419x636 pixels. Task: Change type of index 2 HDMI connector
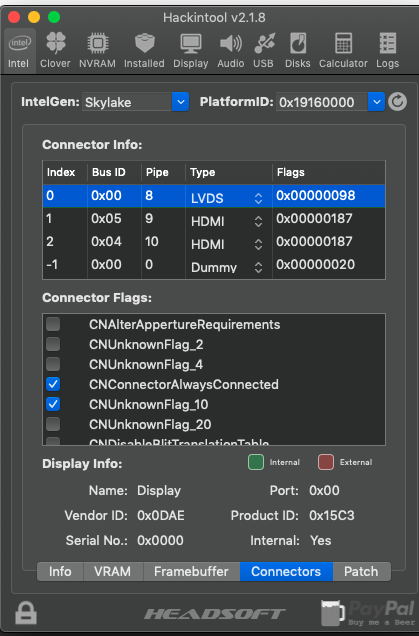click(258, 245)
